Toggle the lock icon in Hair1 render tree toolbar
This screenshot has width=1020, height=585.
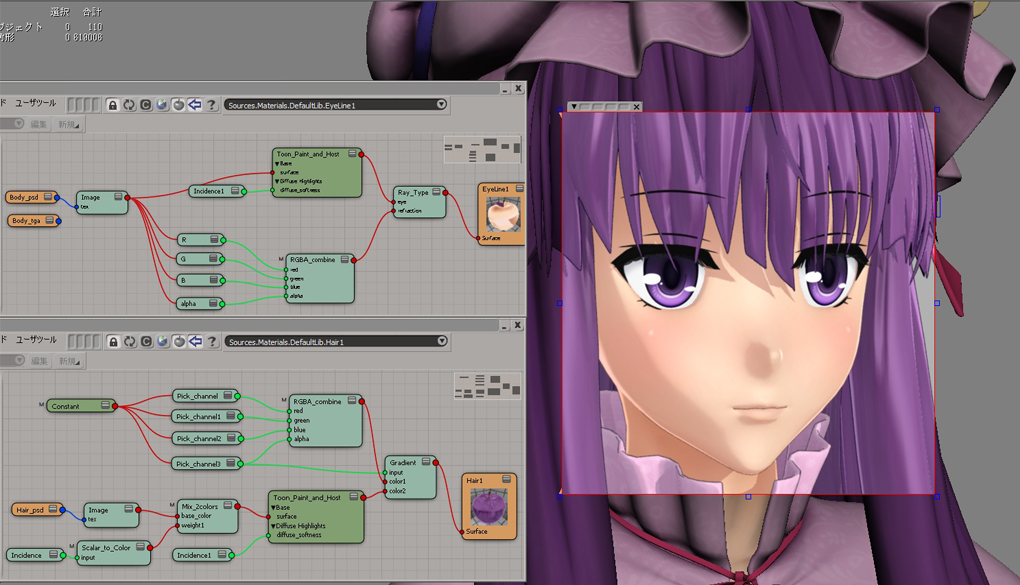tap(113, 342)
